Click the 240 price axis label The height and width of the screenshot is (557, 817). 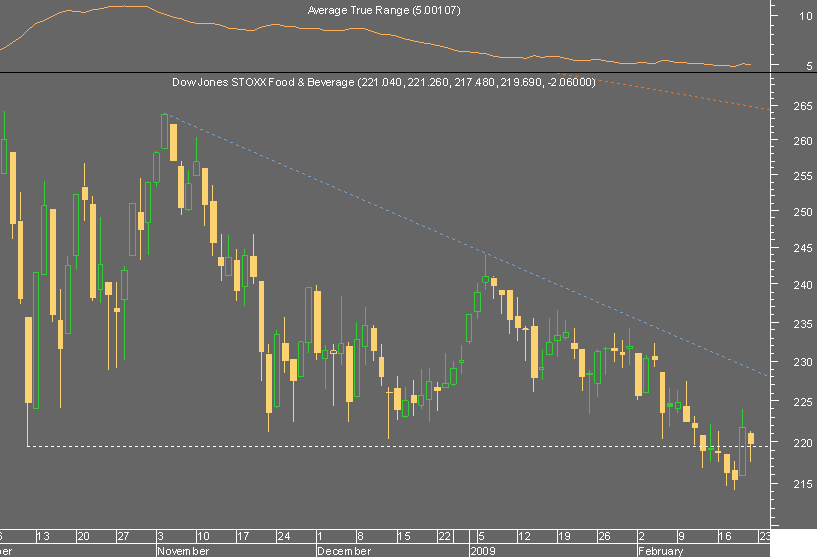point(803,285)
